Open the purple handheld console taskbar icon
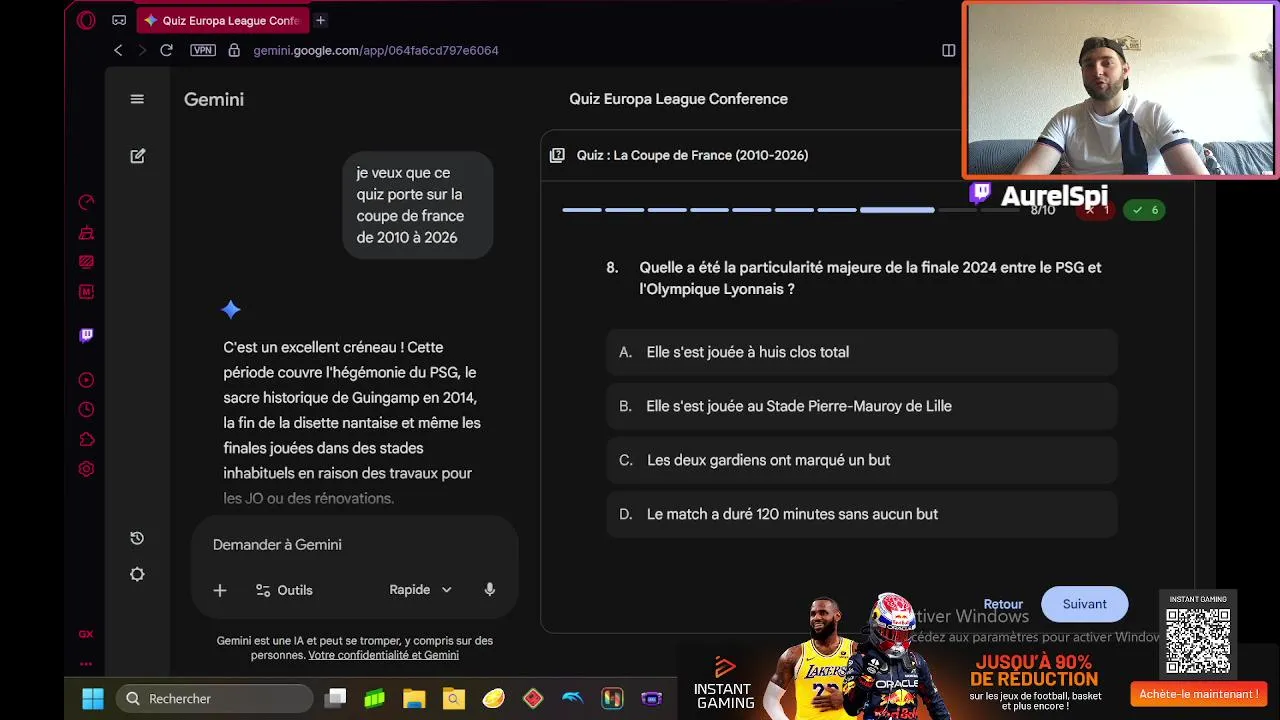 (651, 698)
